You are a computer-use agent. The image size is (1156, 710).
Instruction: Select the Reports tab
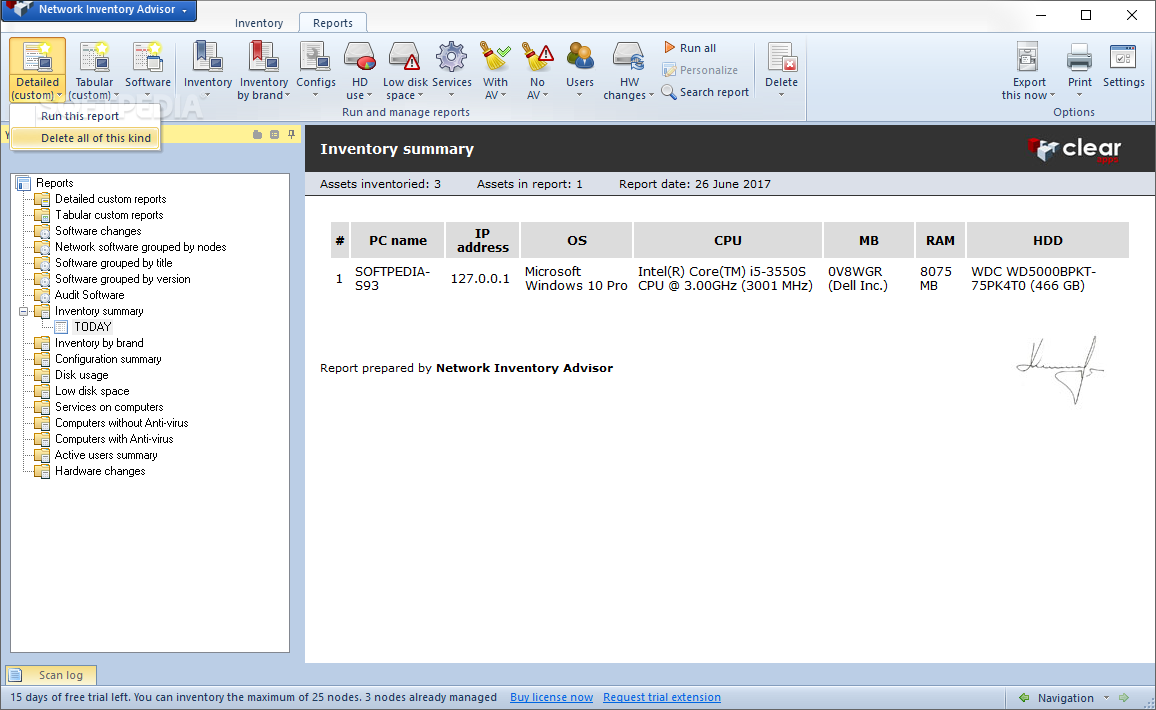tap(332, 23)
